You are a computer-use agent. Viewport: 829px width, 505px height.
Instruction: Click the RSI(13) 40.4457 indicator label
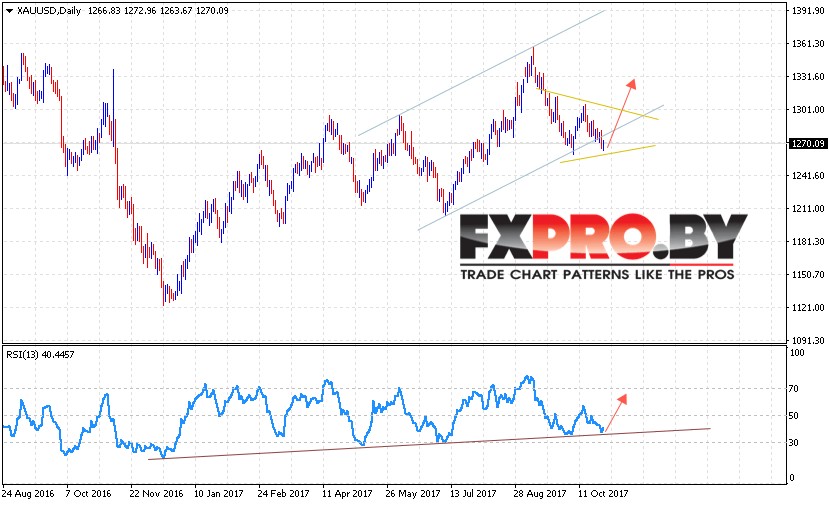coord(40,354)
